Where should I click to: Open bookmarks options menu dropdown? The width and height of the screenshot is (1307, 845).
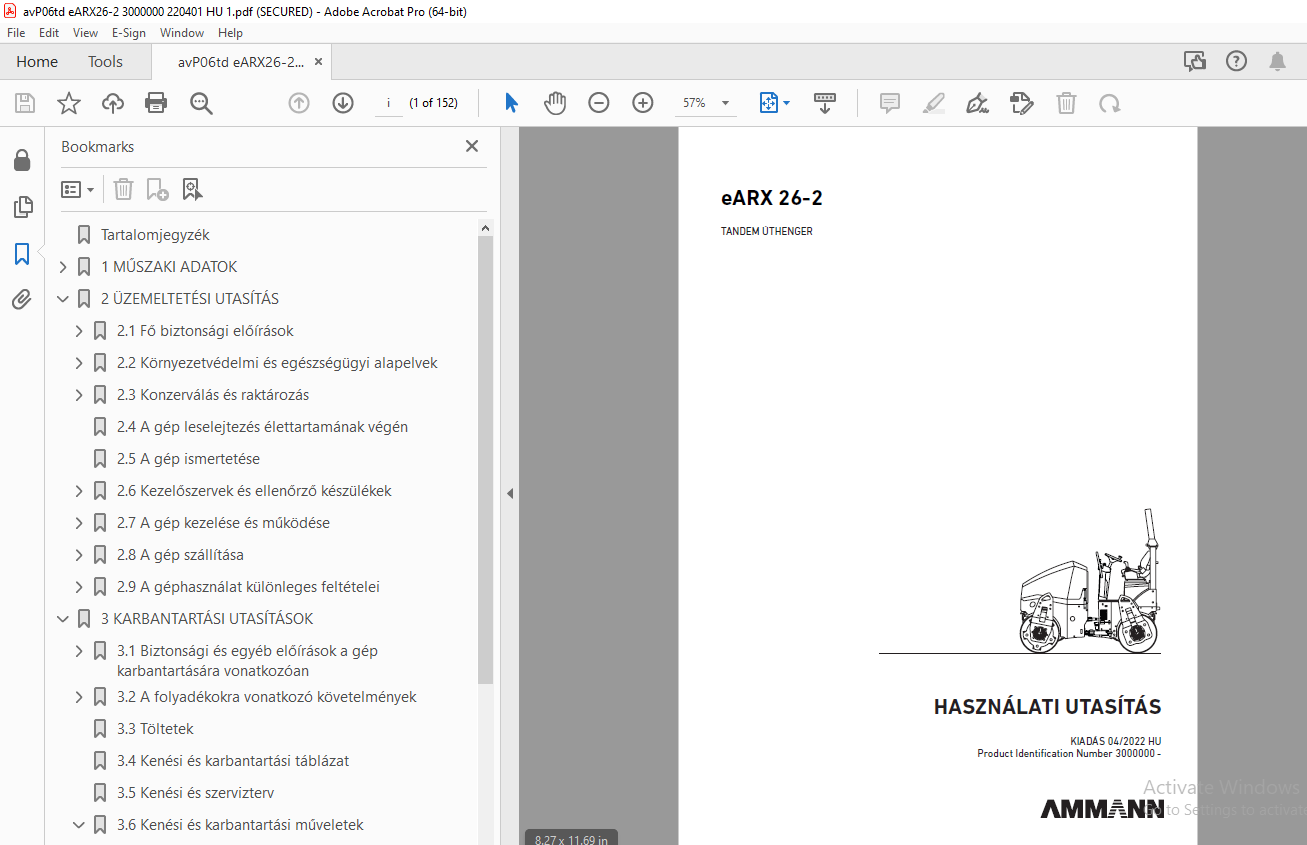pos(78,189)
